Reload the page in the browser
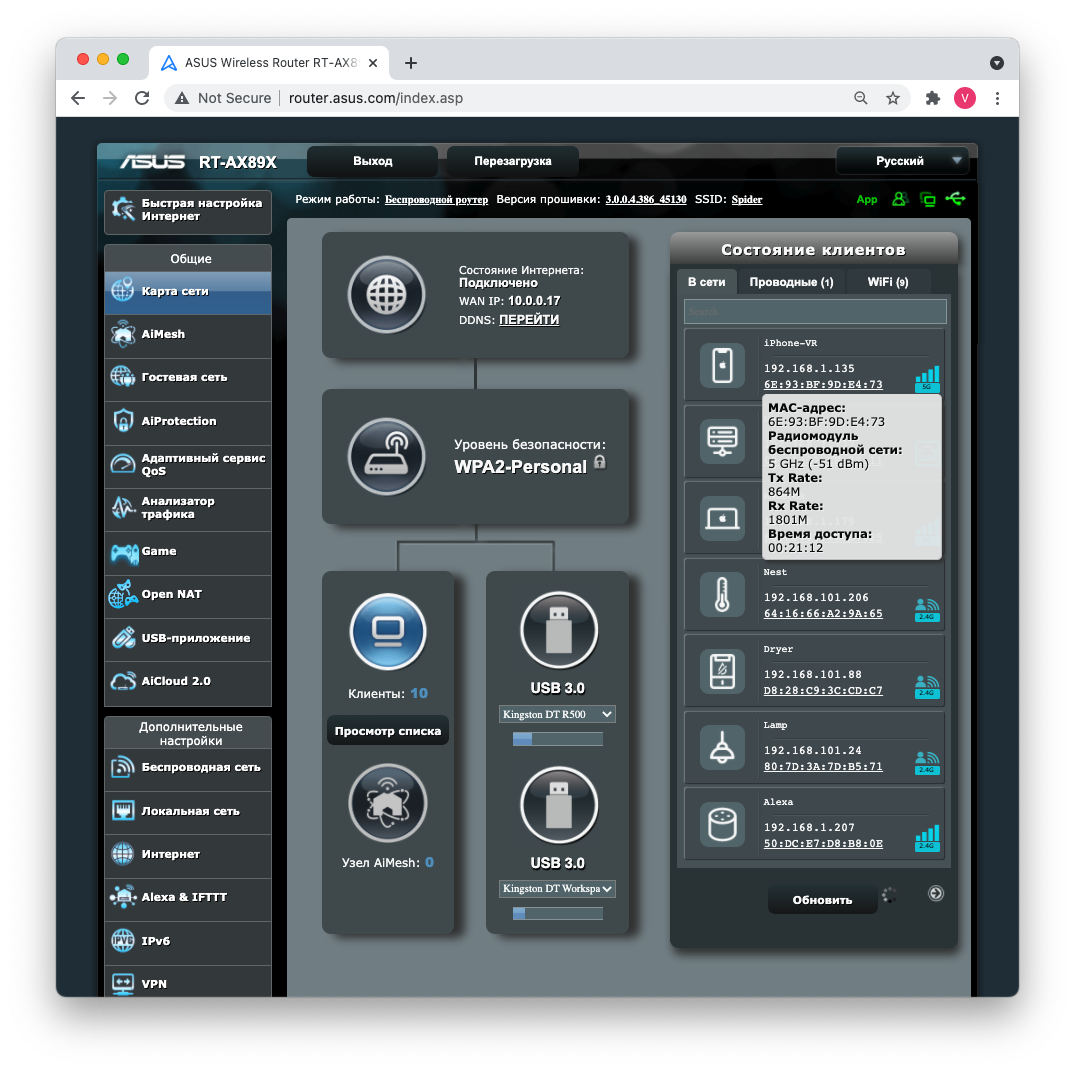Viewport: 1075px width, 1071px height. tap(142, 98)
